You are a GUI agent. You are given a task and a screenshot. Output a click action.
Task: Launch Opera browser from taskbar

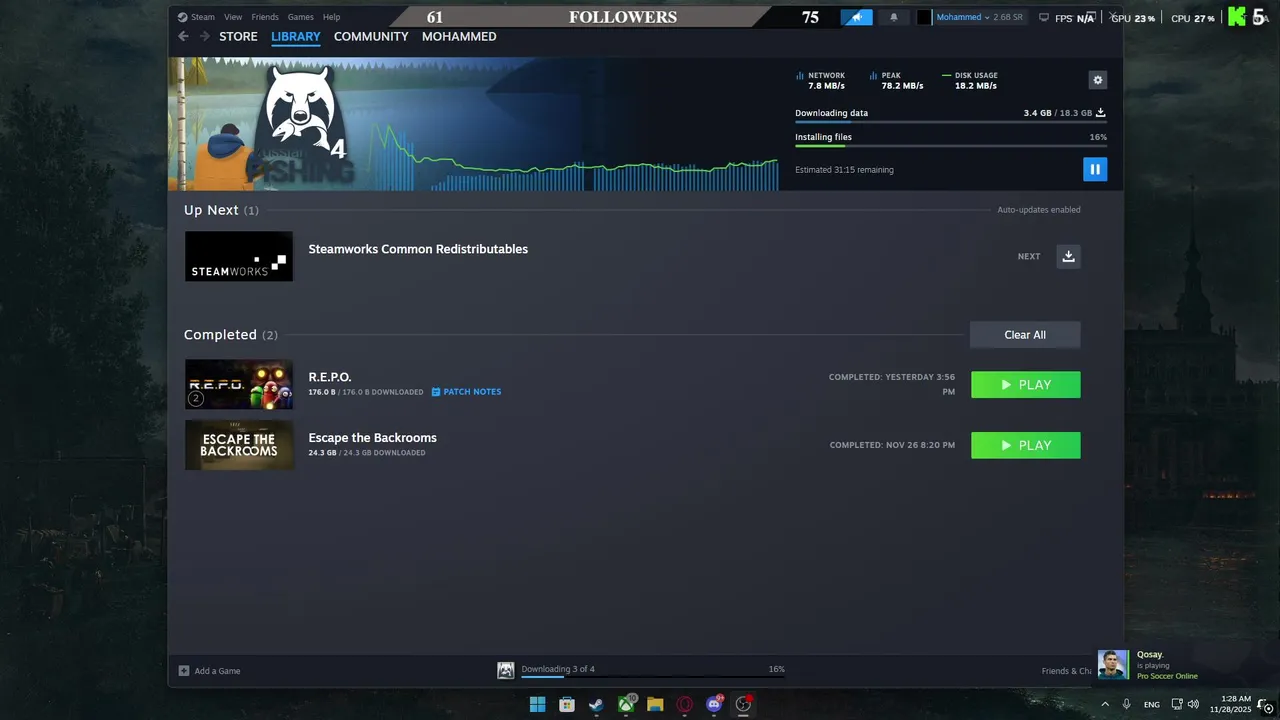[685, 704]
